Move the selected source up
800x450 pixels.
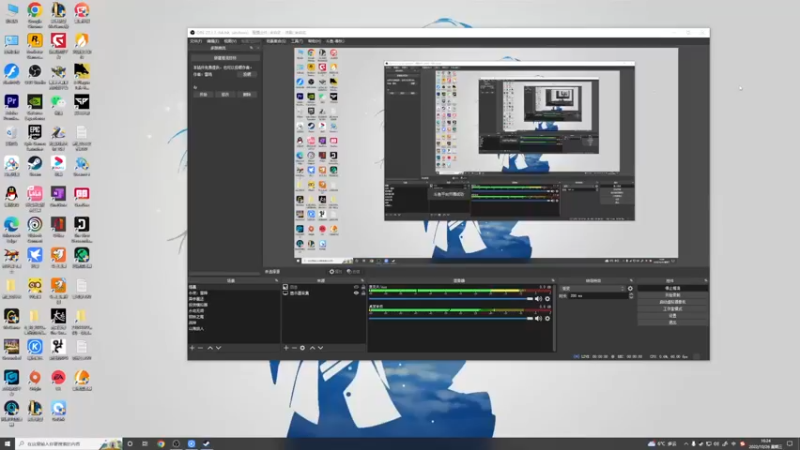pyautogui.click(x=312, y=348)
